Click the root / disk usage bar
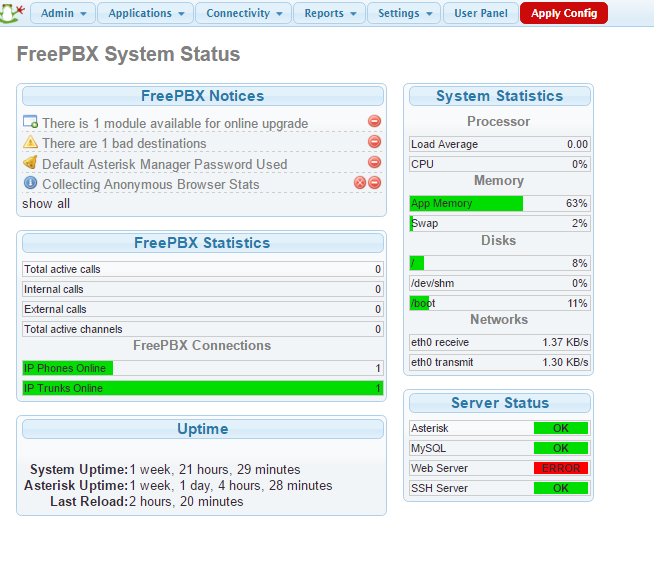 click(x=500, y=263)
